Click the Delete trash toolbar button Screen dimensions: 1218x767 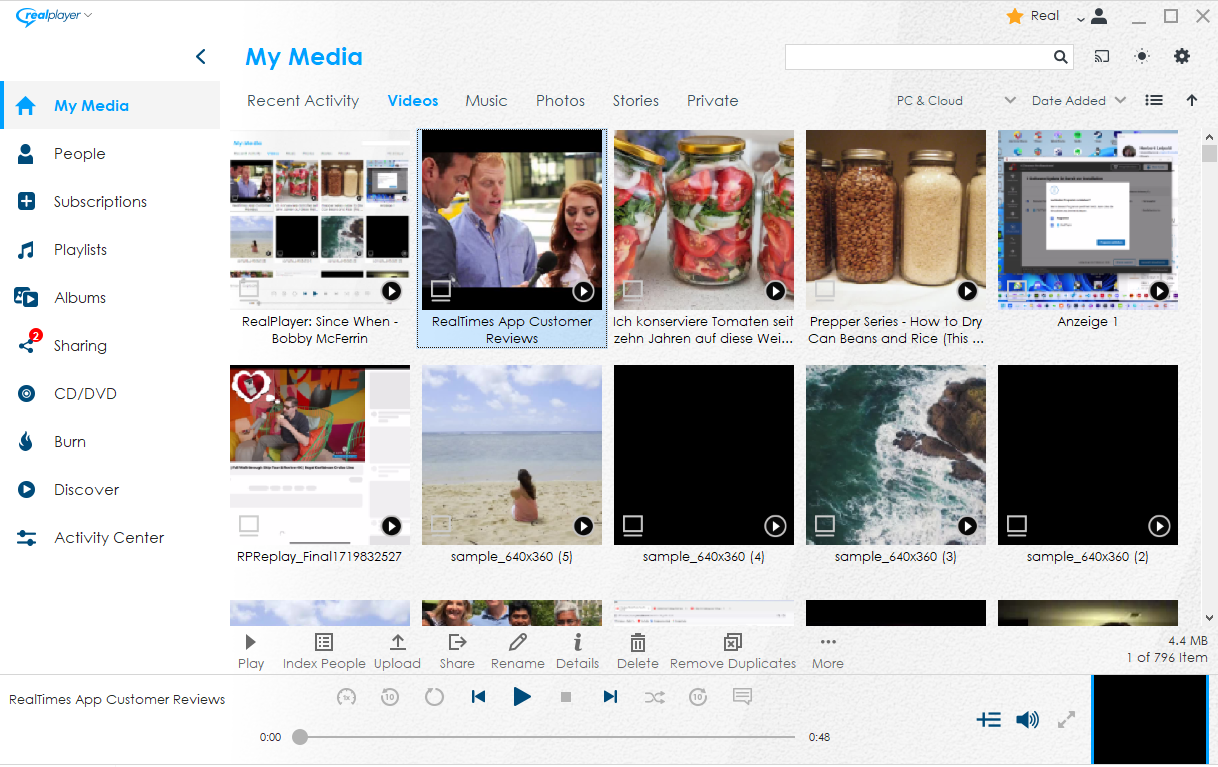click(x=638, y=651)
